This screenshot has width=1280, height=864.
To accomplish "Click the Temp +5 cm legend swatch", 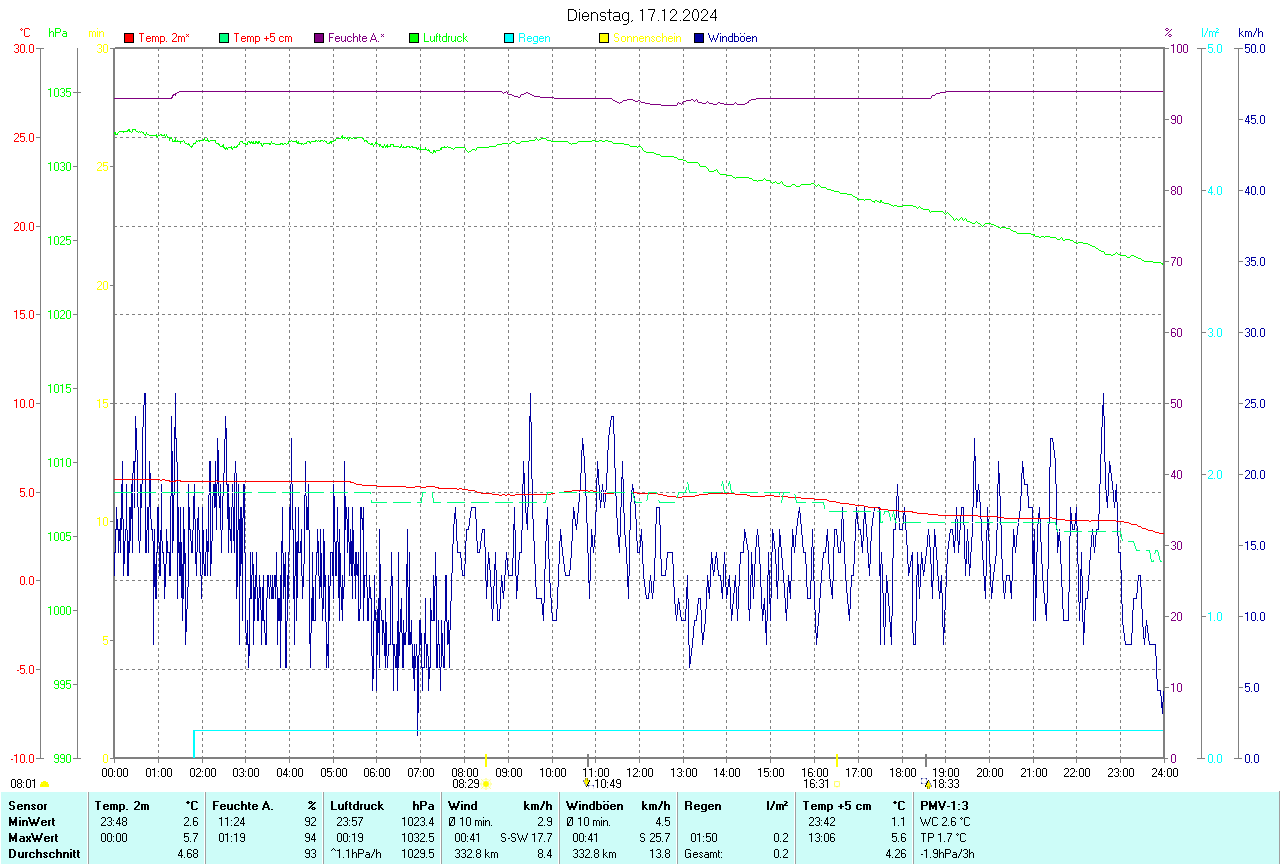I will pyautogui.click(x=224, y=38).
